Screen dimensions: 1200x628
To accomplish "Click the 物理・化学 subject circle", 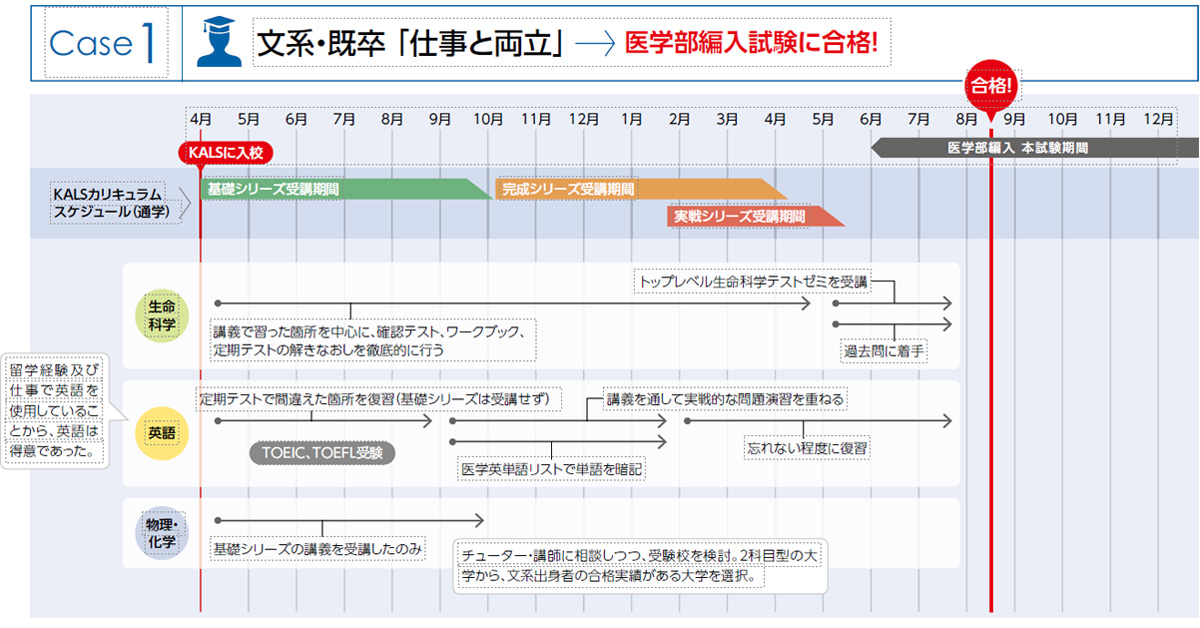I will (x=161, y=534).
